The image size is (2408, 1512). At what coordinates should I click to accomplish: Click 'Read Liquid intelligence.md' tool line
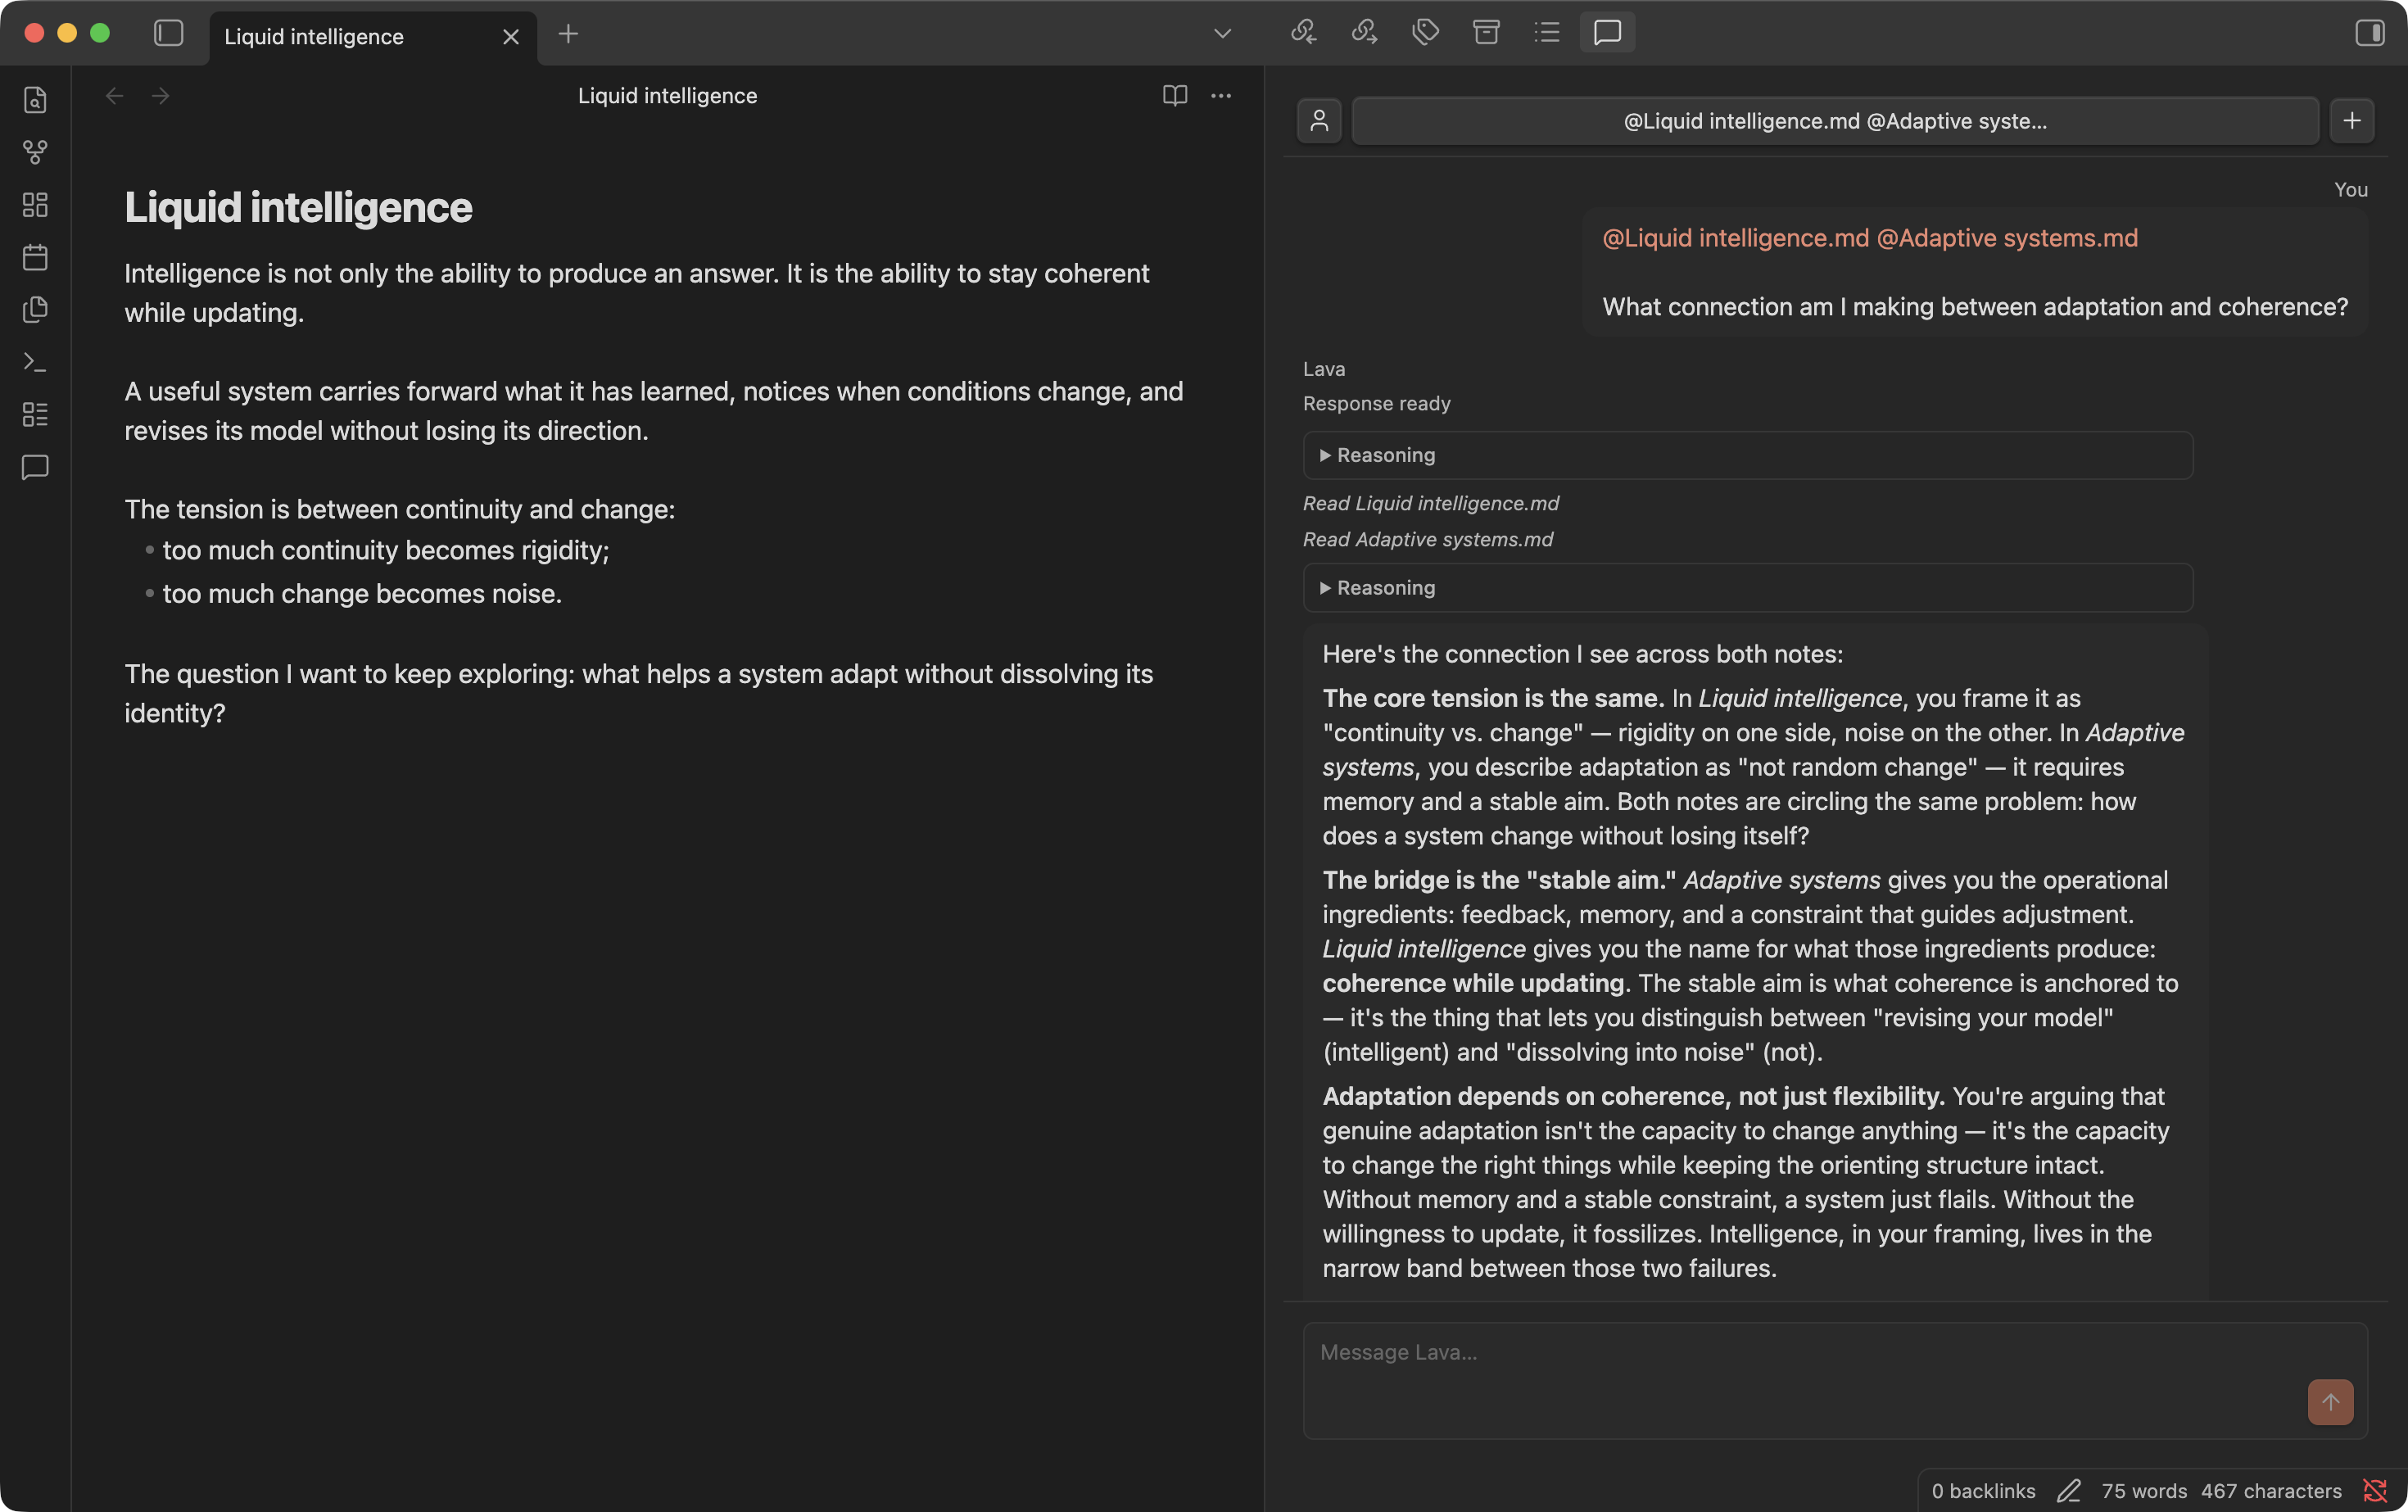tap(1430, 504)
